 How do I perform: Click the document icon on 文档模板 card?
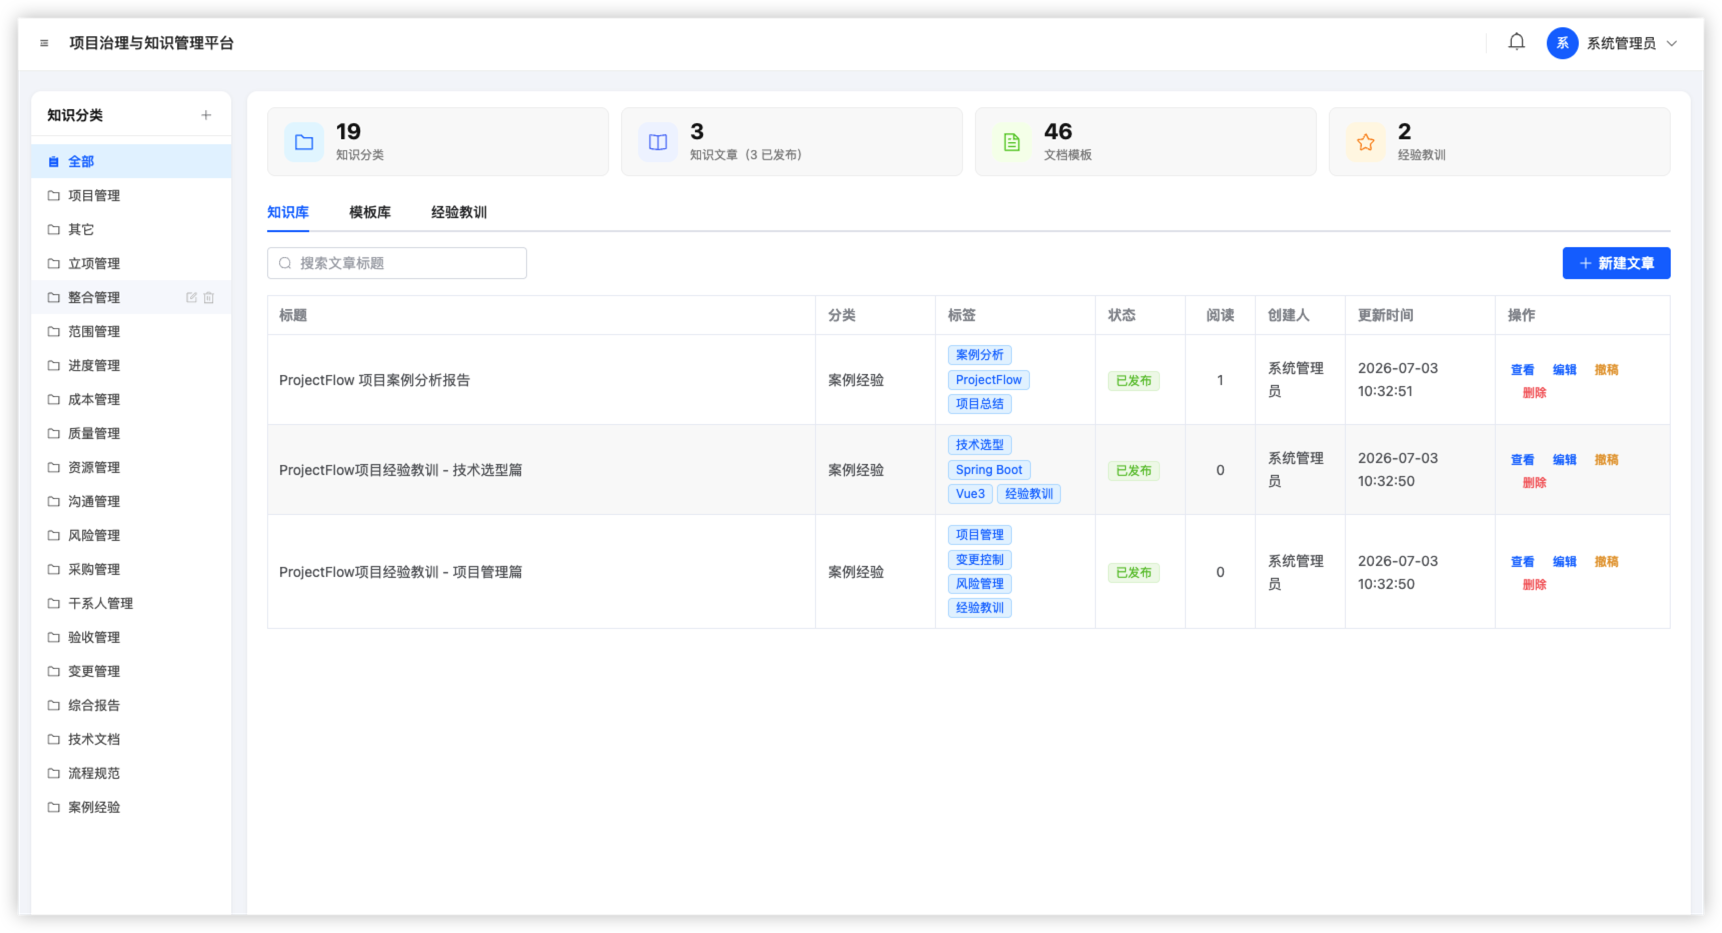coord(1012,142)
